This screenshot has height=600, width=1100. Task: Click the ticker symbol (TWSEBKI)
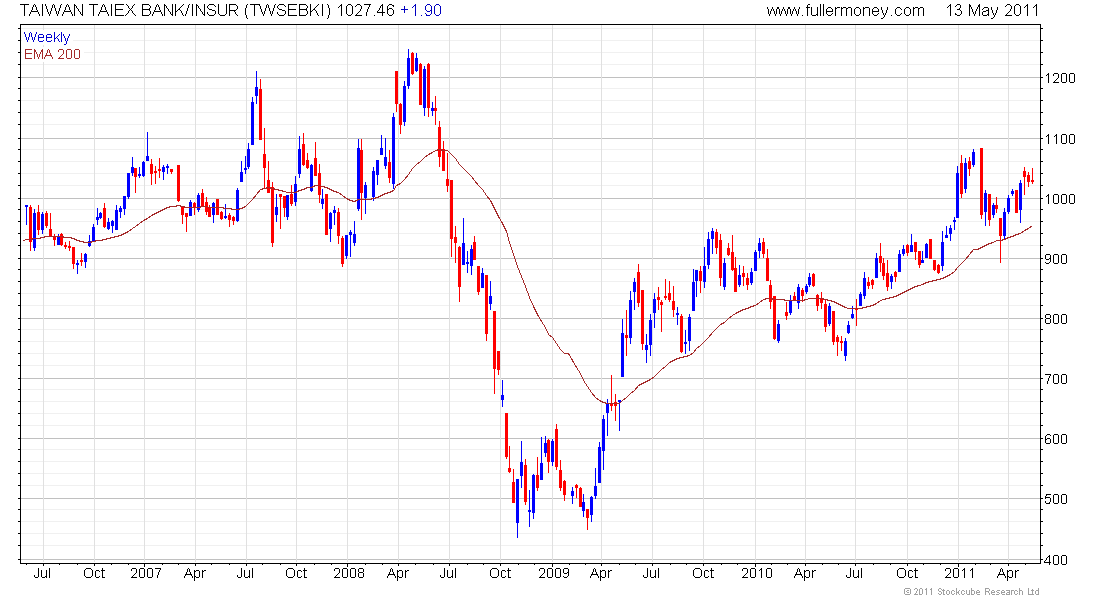click(x=288, y=11)
